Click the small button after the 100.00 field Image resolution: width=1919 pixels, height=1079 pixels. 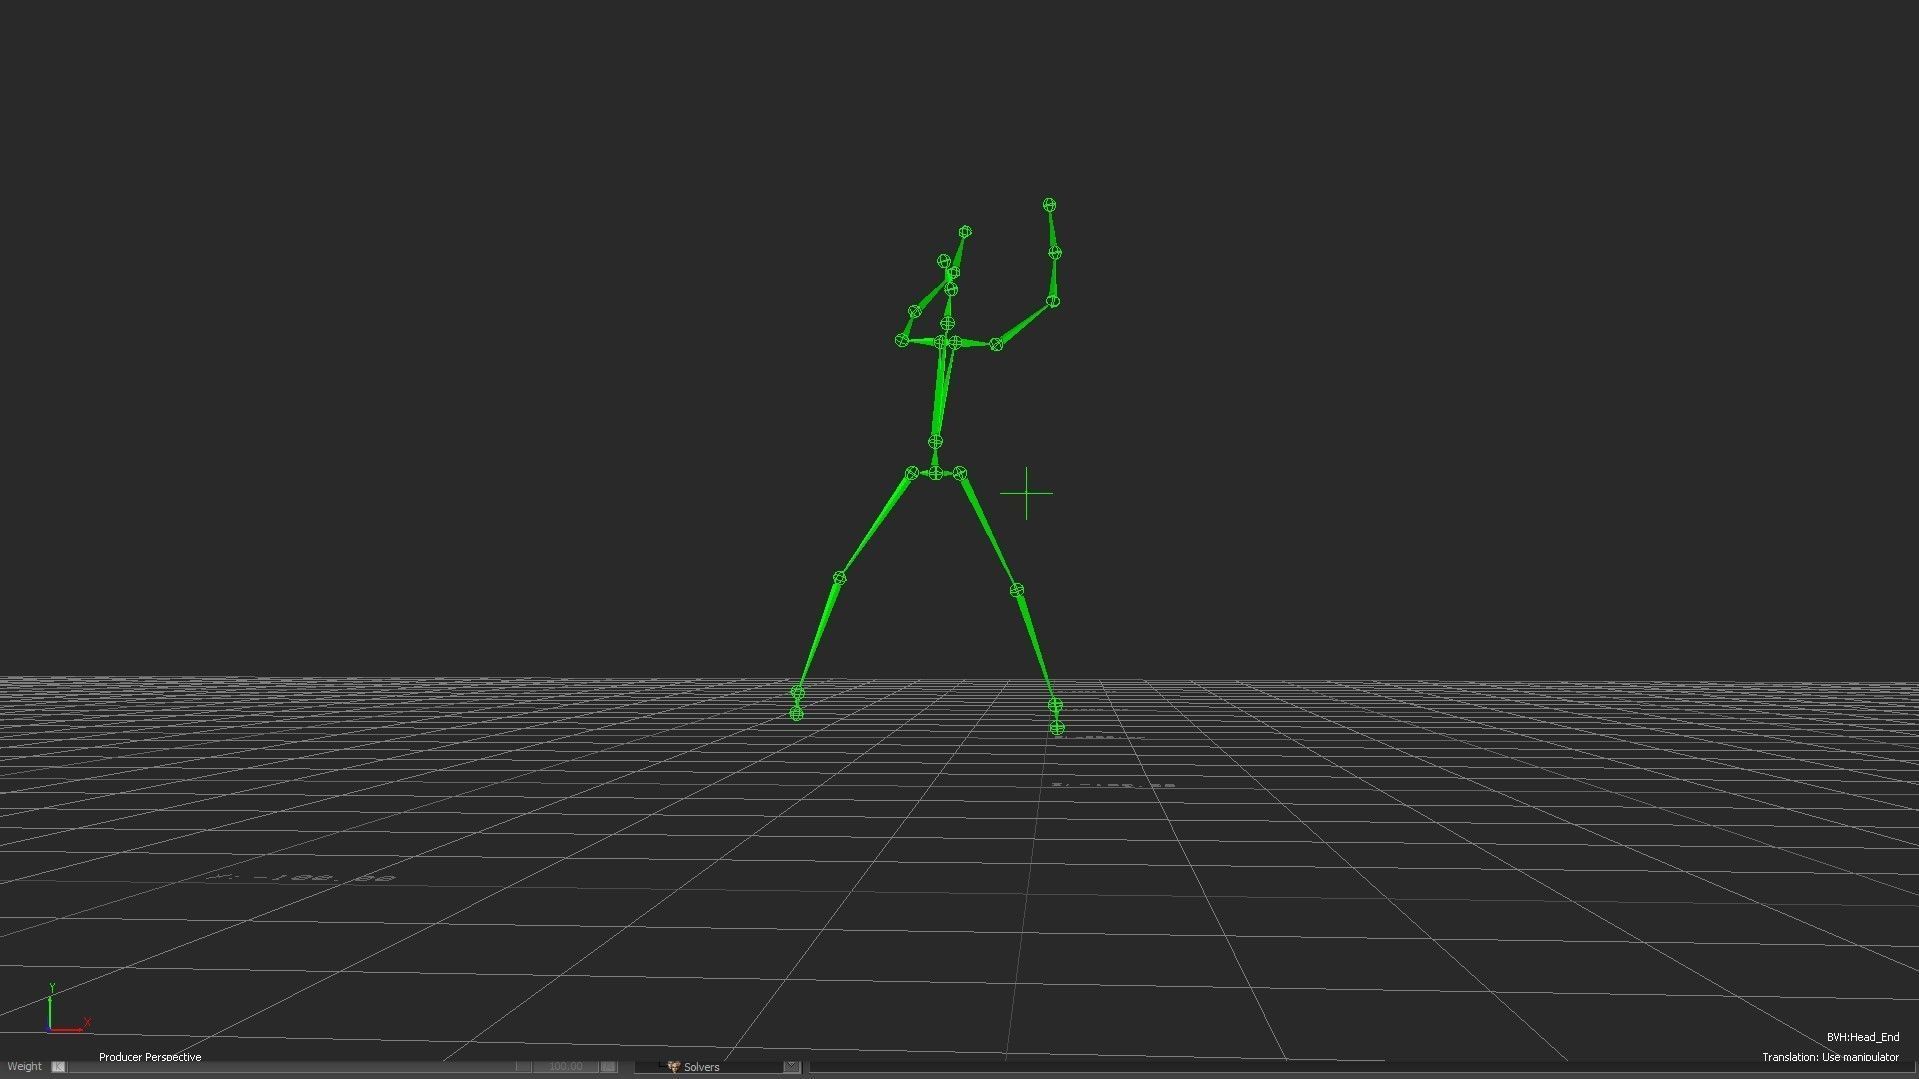608,1067
